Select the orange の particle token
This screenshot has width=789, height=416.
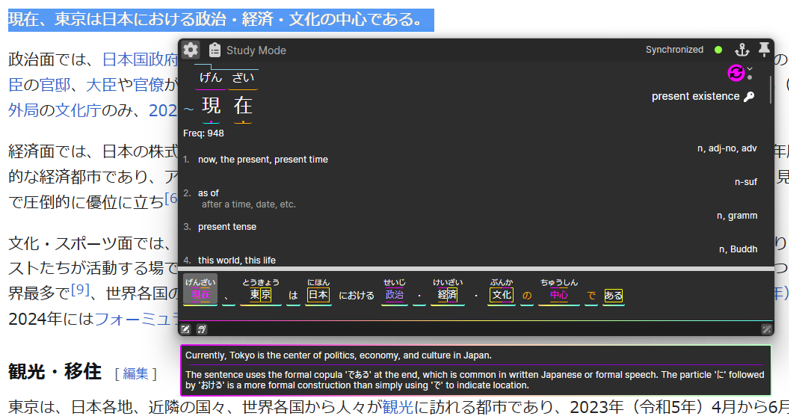pos(527,296)
